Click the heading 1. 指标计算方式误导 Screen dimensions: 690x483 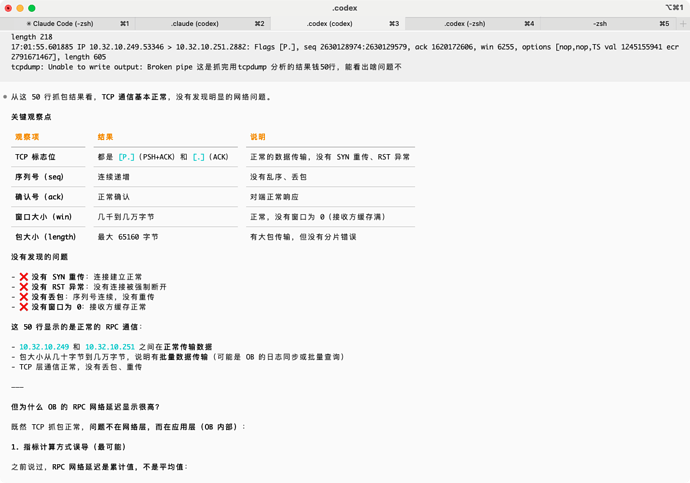tap(69, 447)
